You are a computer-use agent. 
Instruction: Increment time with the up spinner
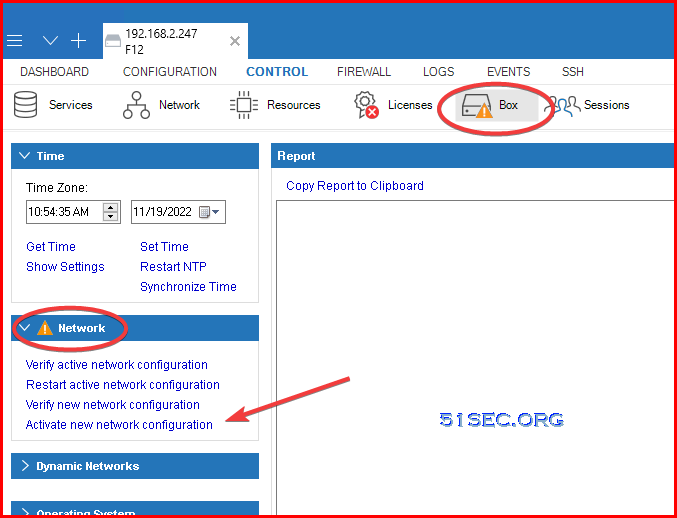tap(111, 207)
